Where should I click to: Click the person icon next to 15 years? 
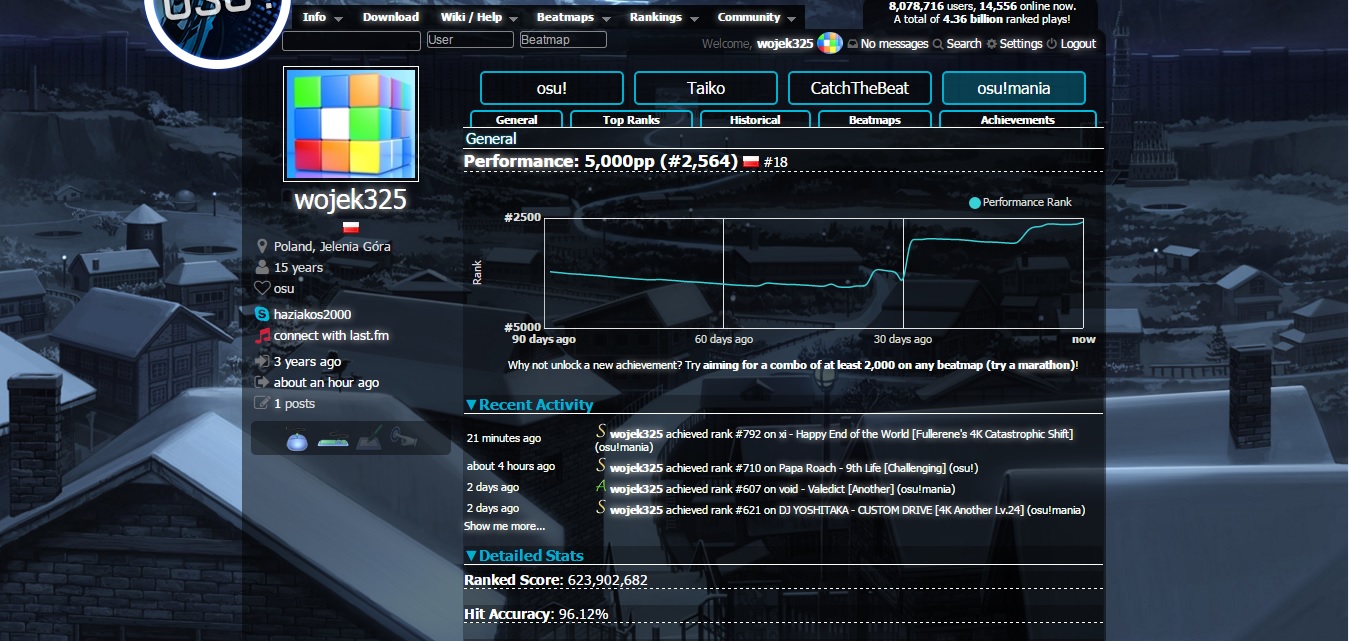pyautogui.click(x=262, y=267)
